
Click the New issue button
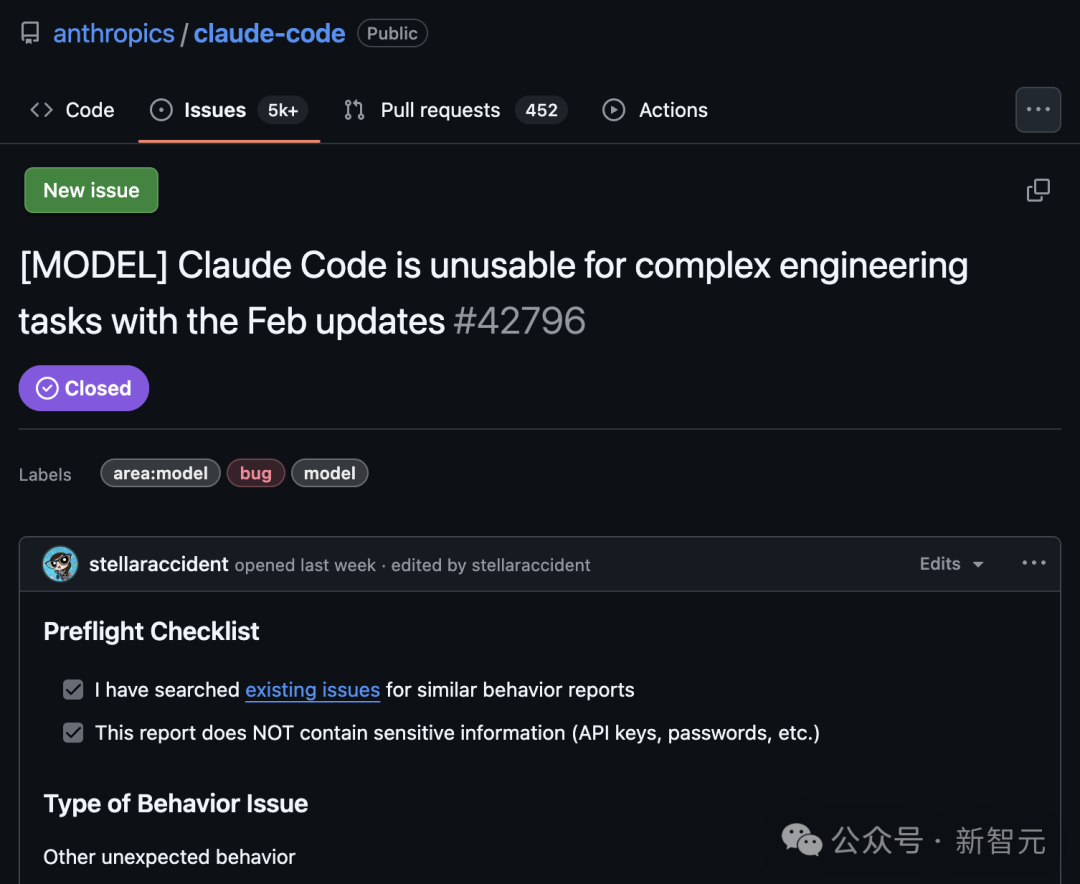91,190
